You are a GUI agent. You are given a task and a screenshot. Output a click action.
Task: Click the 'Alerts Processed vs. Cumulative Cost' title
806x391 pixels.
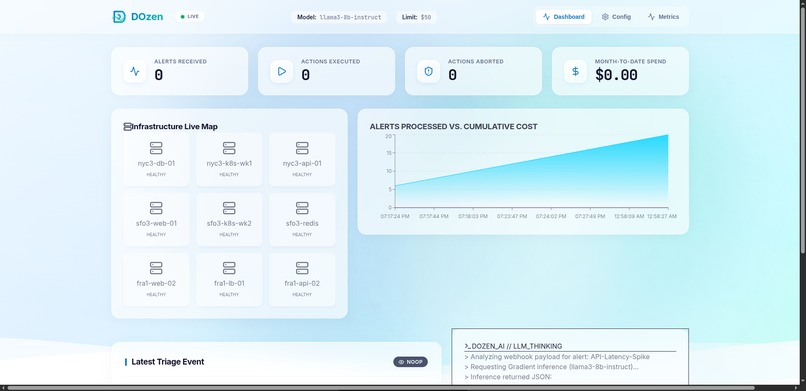[x=453, y=126]
